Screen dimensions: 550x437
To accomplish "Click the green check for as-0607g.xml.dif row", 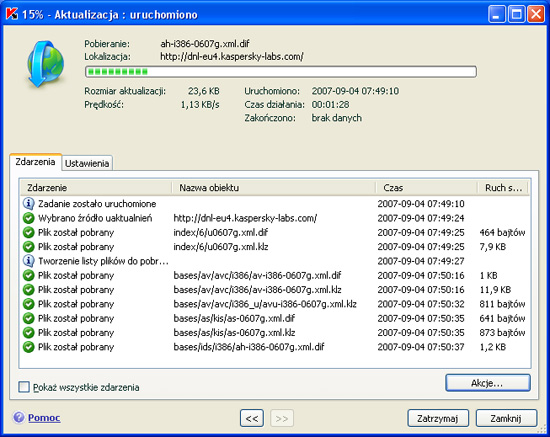I will click(x=28, y=318).
